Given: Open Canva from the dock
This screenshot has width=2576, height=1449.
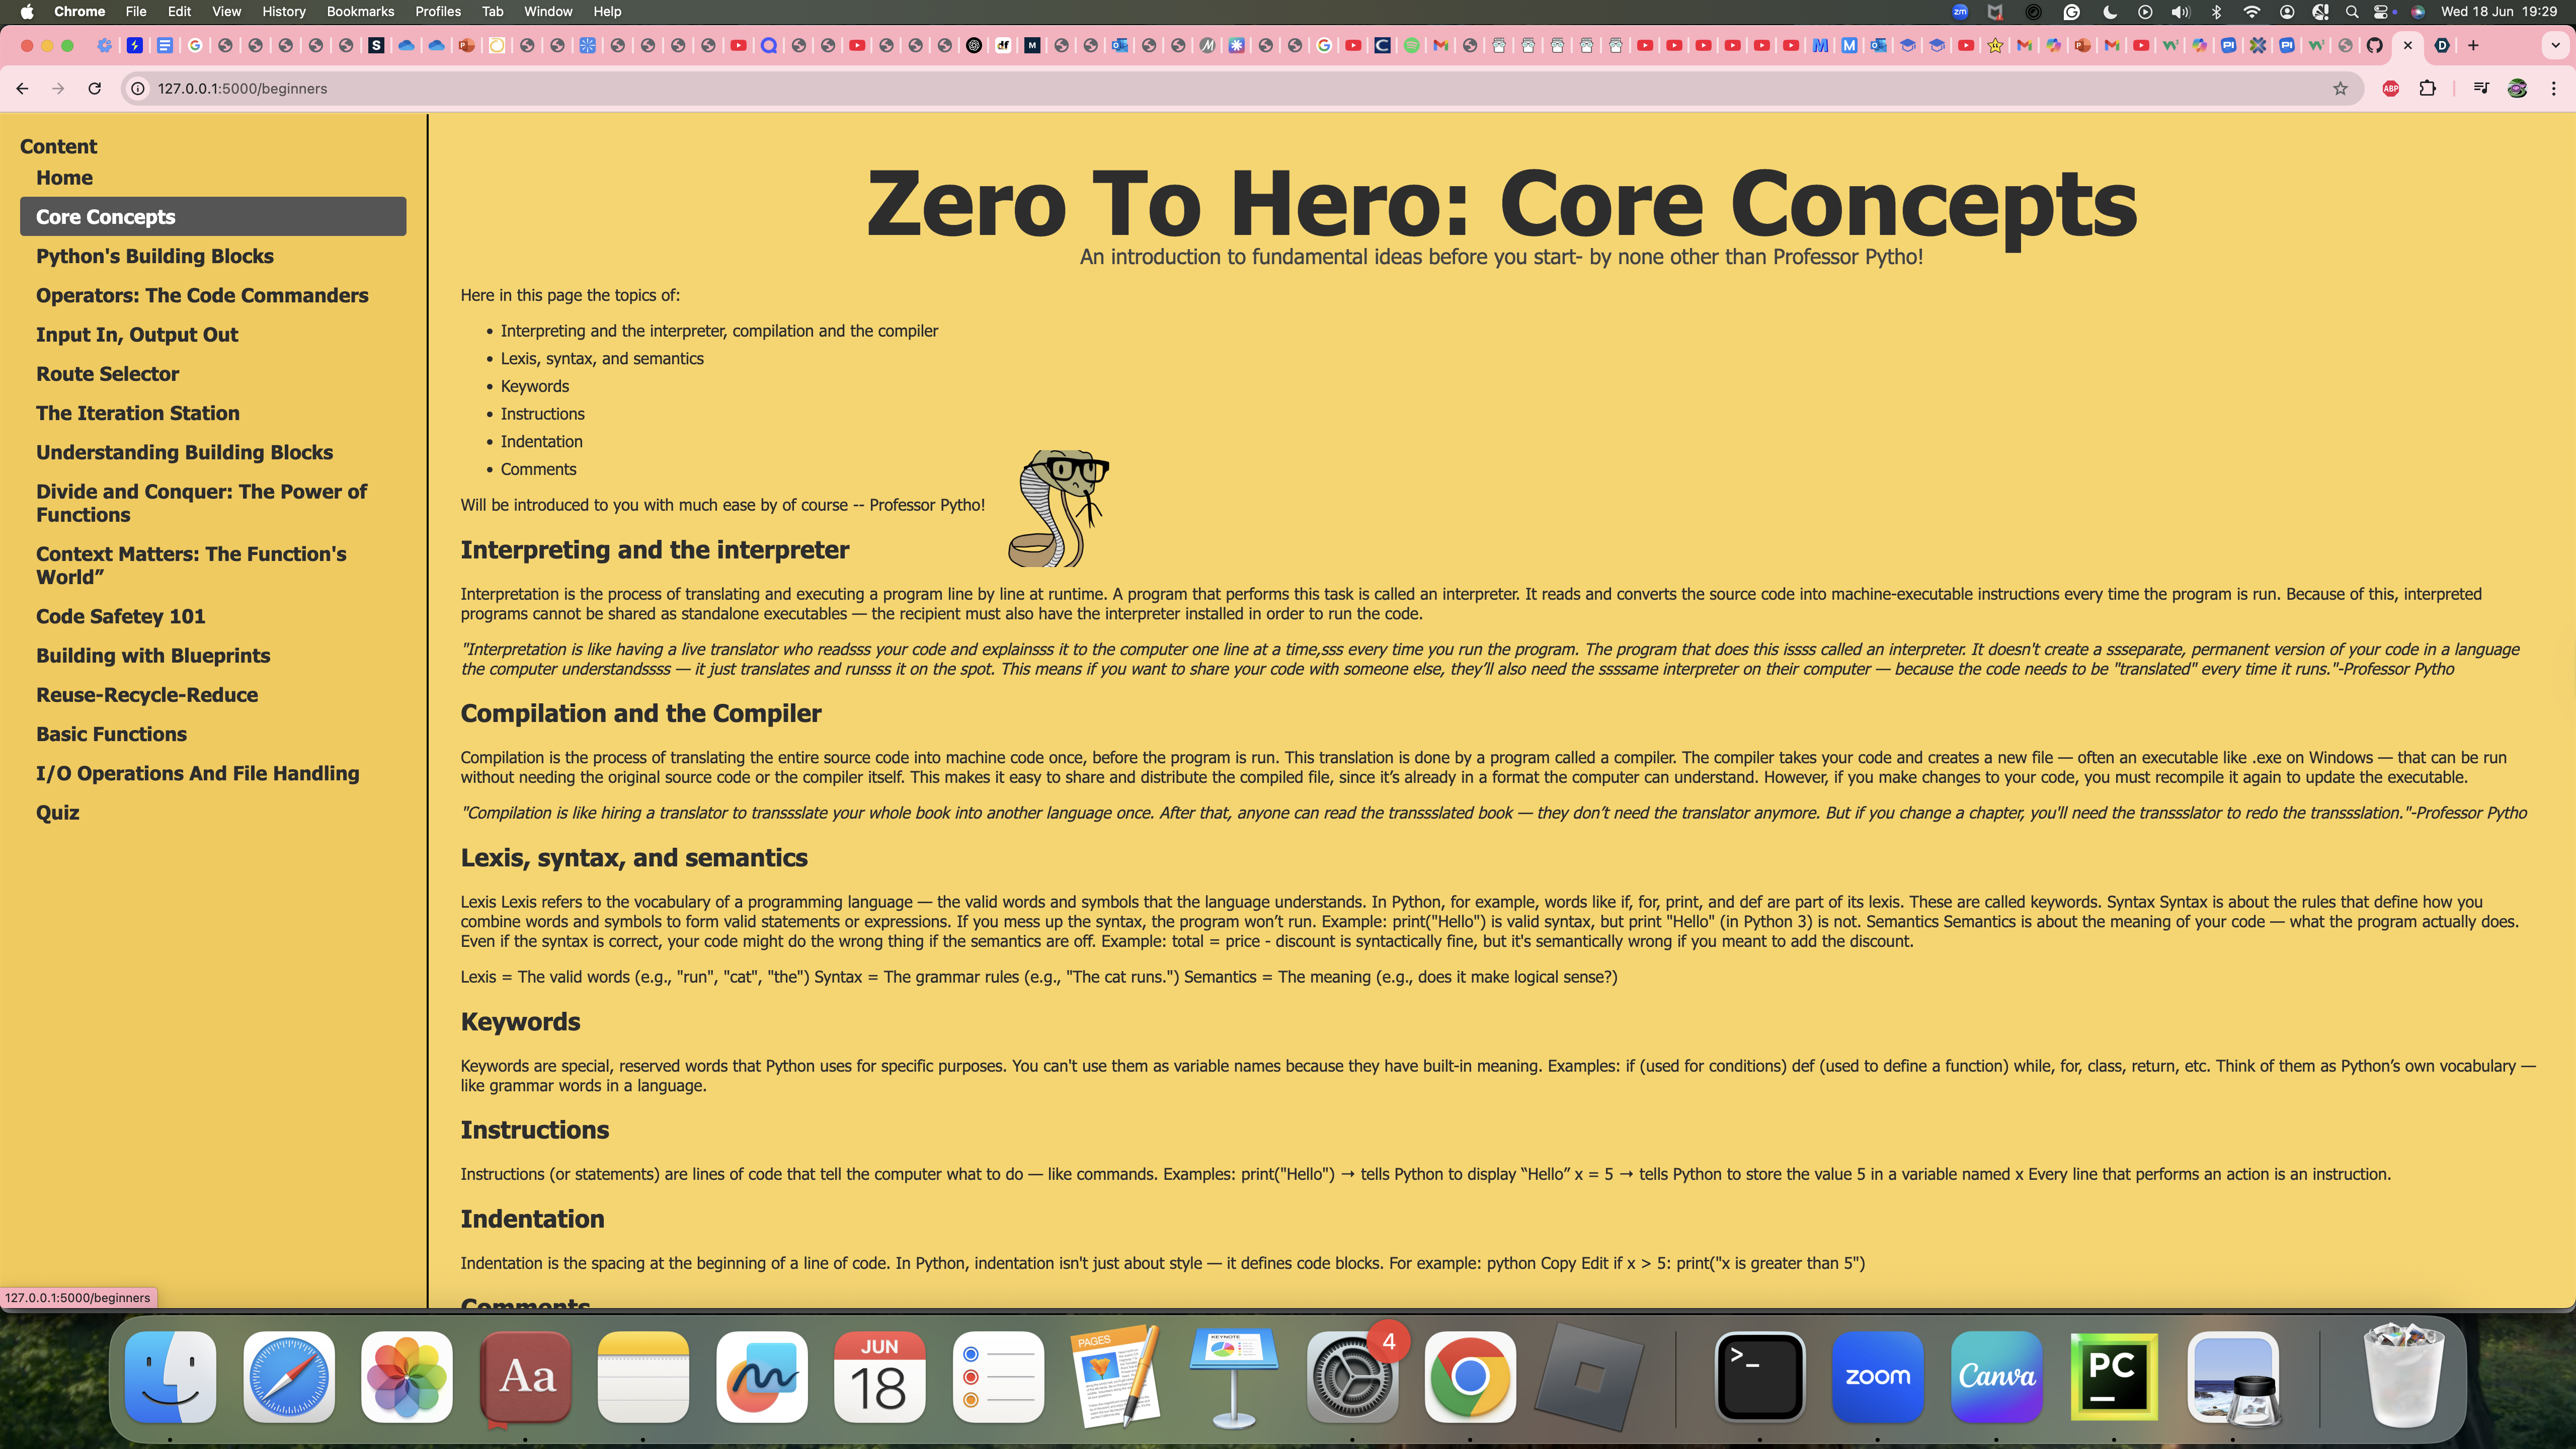Looking at the screenshot, I should [1996, 1376].
